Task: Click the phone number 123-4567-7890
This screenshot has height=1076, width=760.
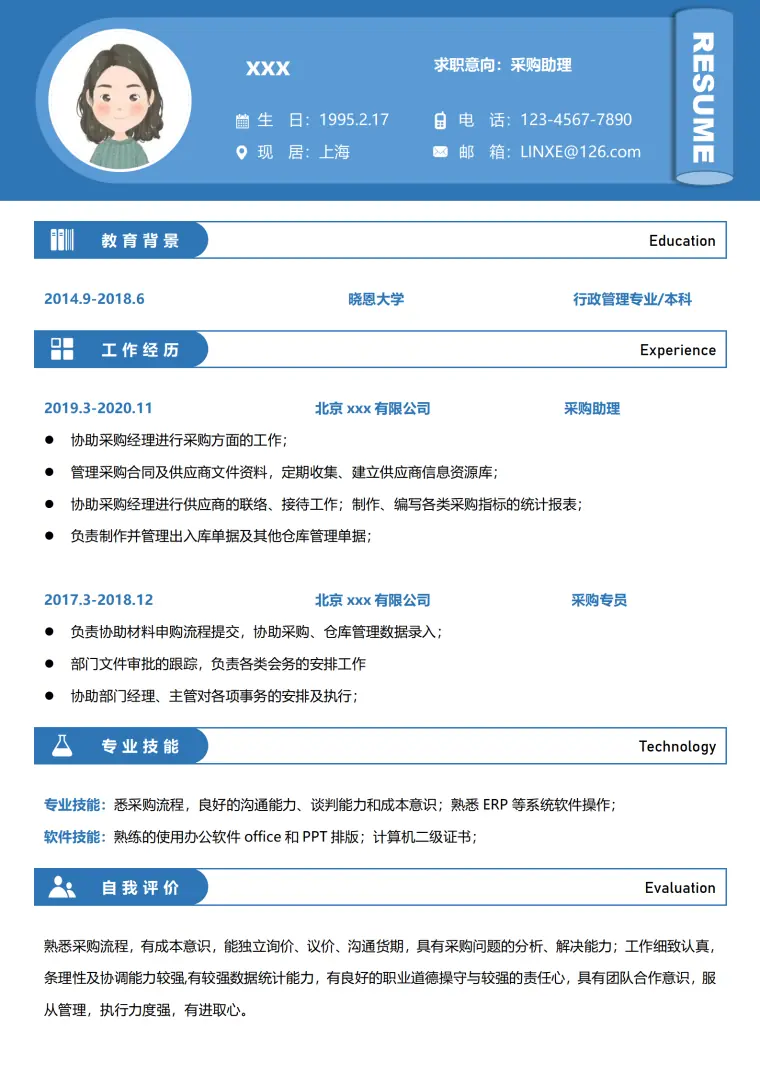Action: 576,119
